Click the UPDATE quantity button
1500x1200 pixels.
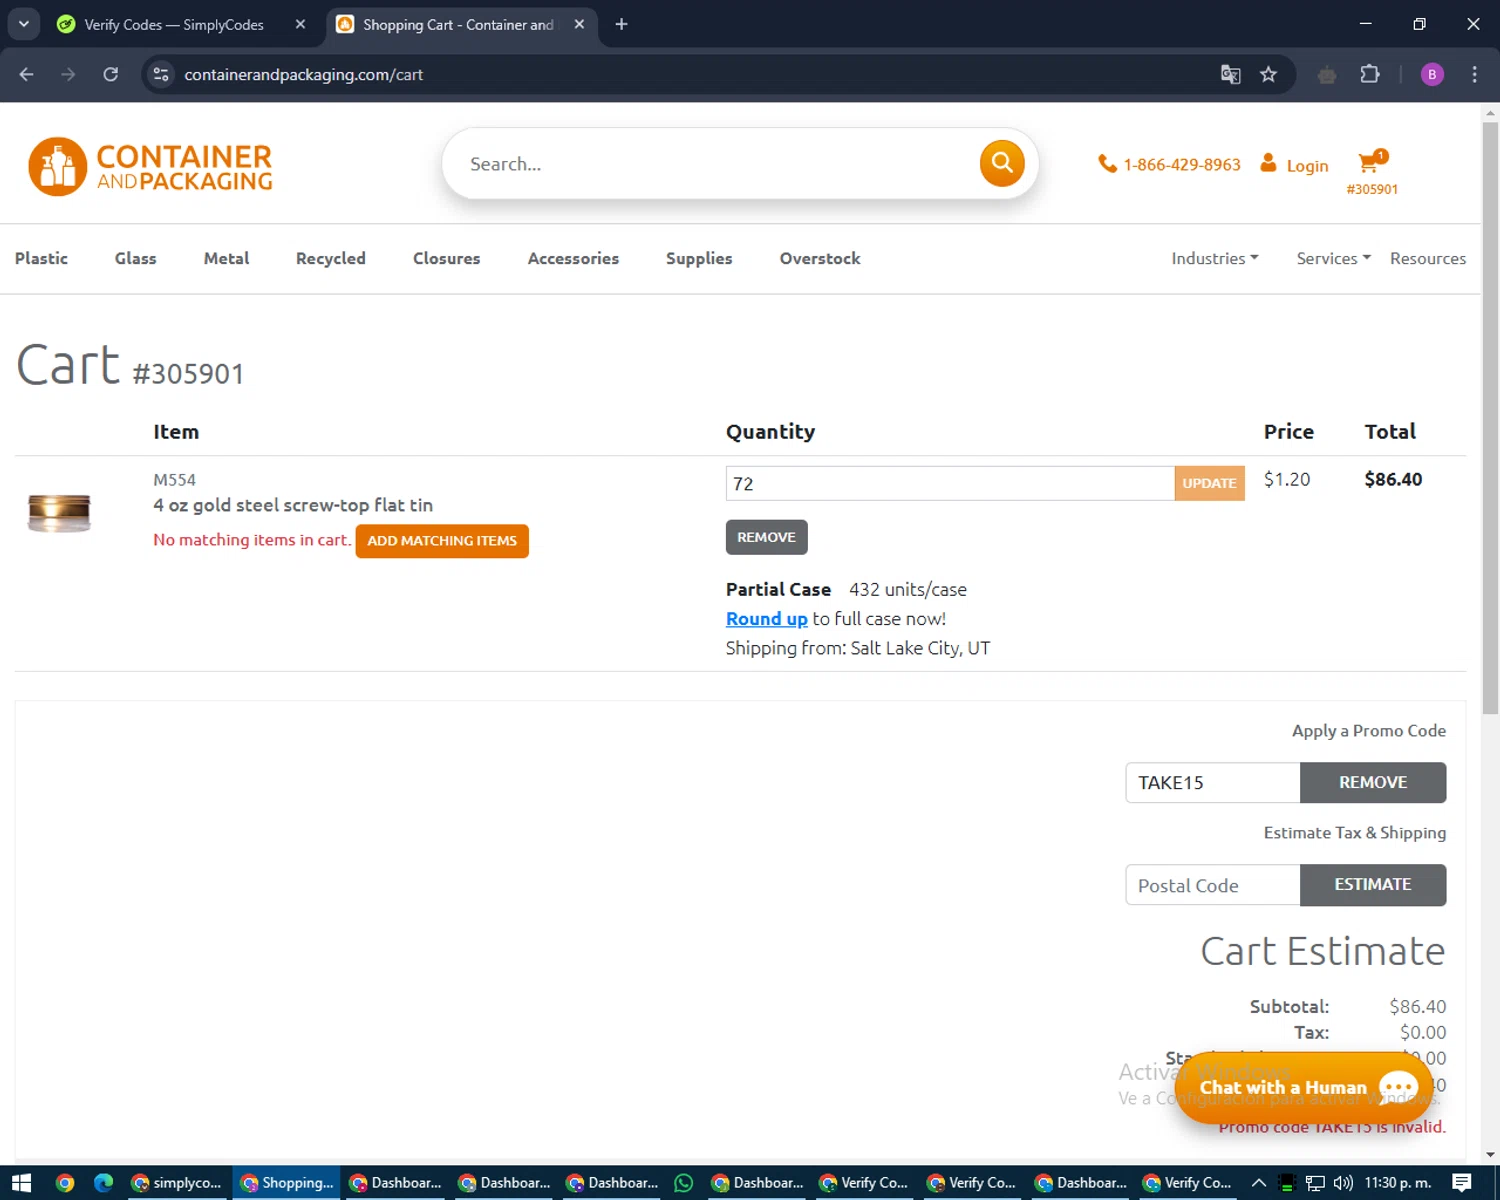[1210, 483]
